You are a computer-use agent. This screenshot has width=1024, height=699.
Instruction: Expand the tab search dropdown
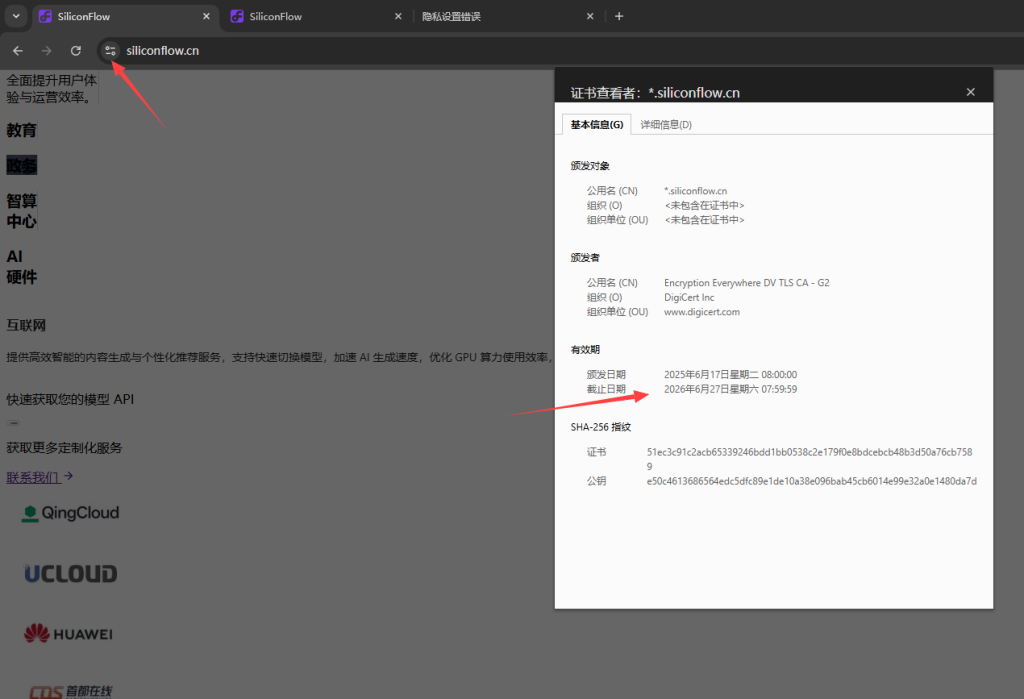point(16,16)
